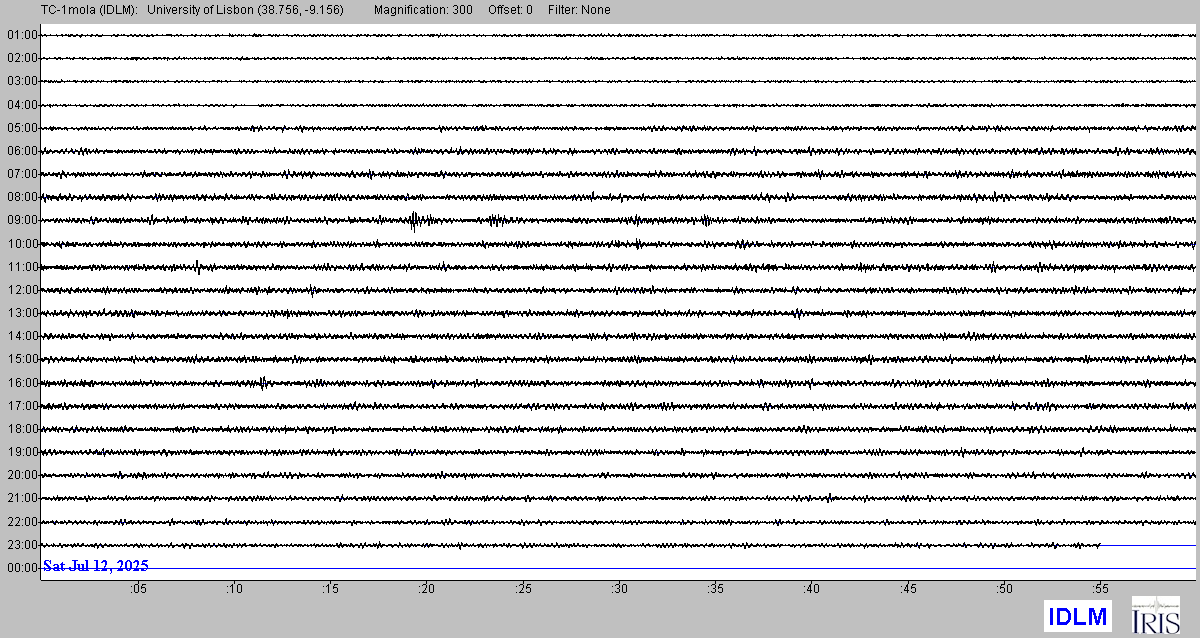Viewport: 1200px width, 638px height.
Task: Click the 03:00 hour label
Action: [x=22, y=81]
